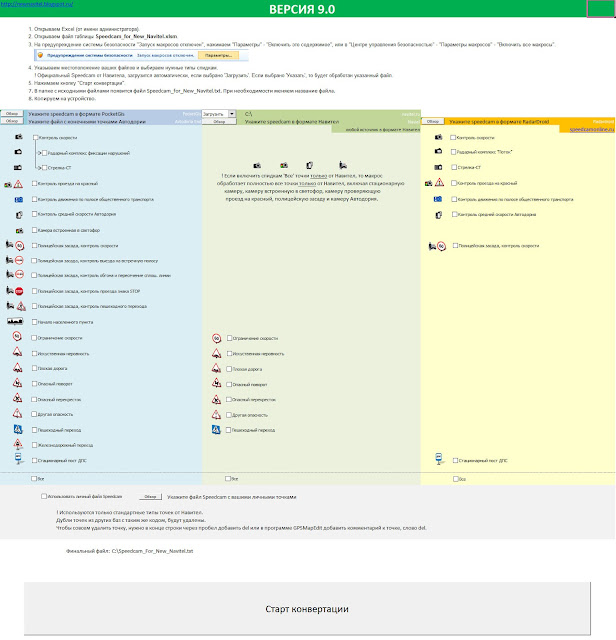Click the dangerous turn sign icon in PocketGis column
The height and width of the screenshot is (640, 616).
(x=17, y=382)
